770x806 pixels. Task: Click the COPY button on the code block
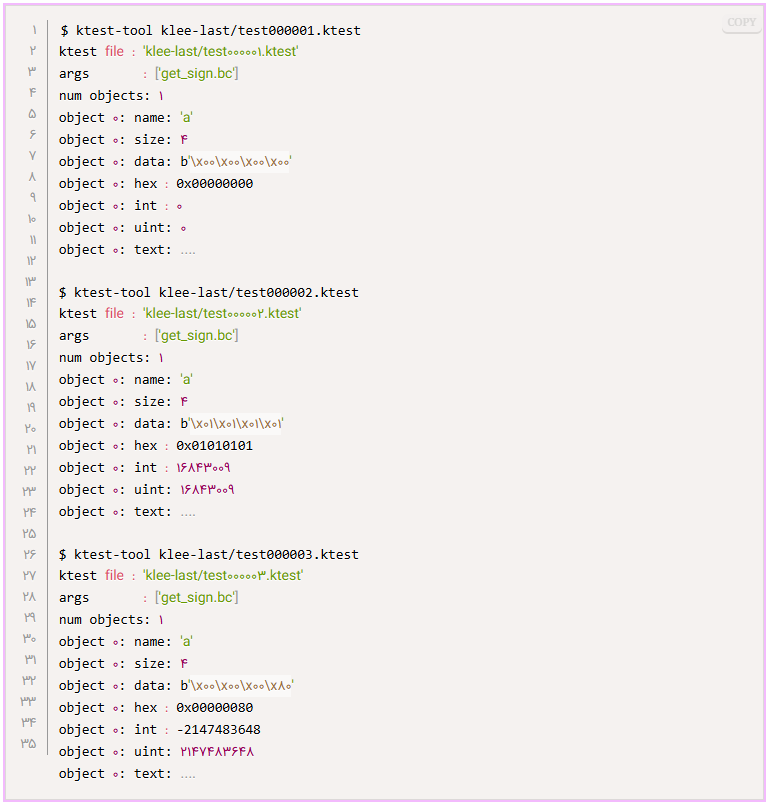(741, 23)
